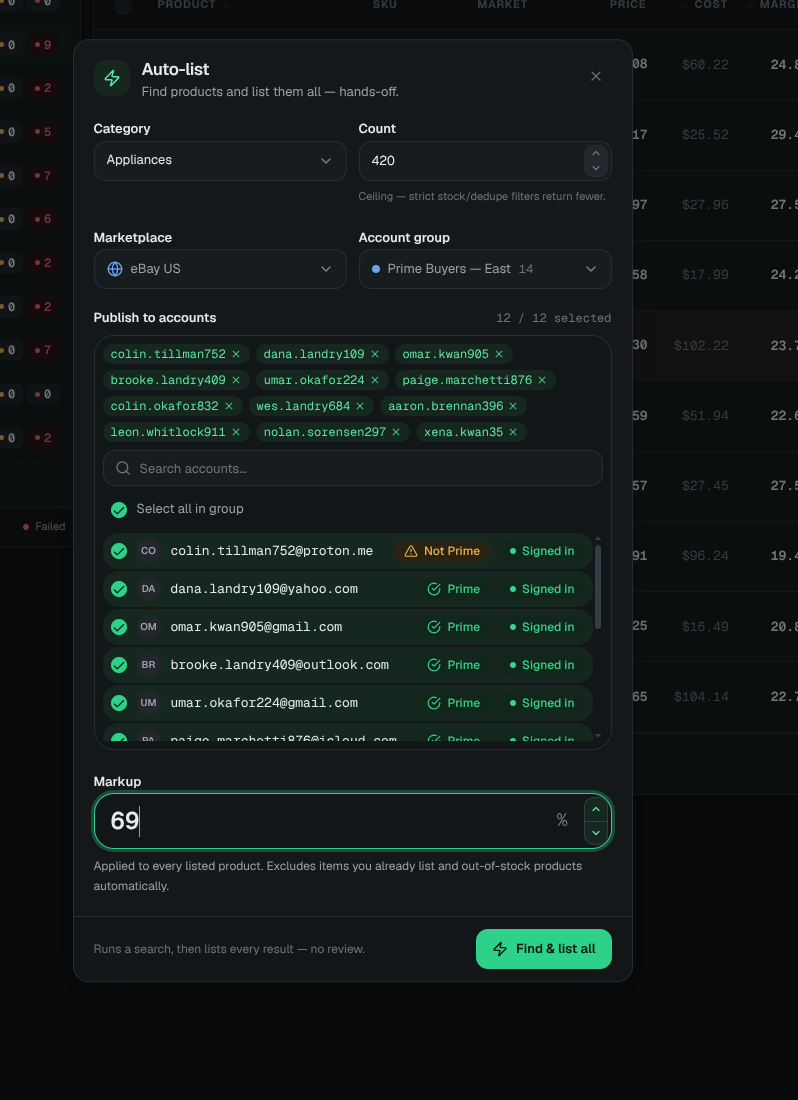The height and width of the screenshot is (1100, 798).
Task: Remove the colin.okafor832 chip
Action: point(229,406)
